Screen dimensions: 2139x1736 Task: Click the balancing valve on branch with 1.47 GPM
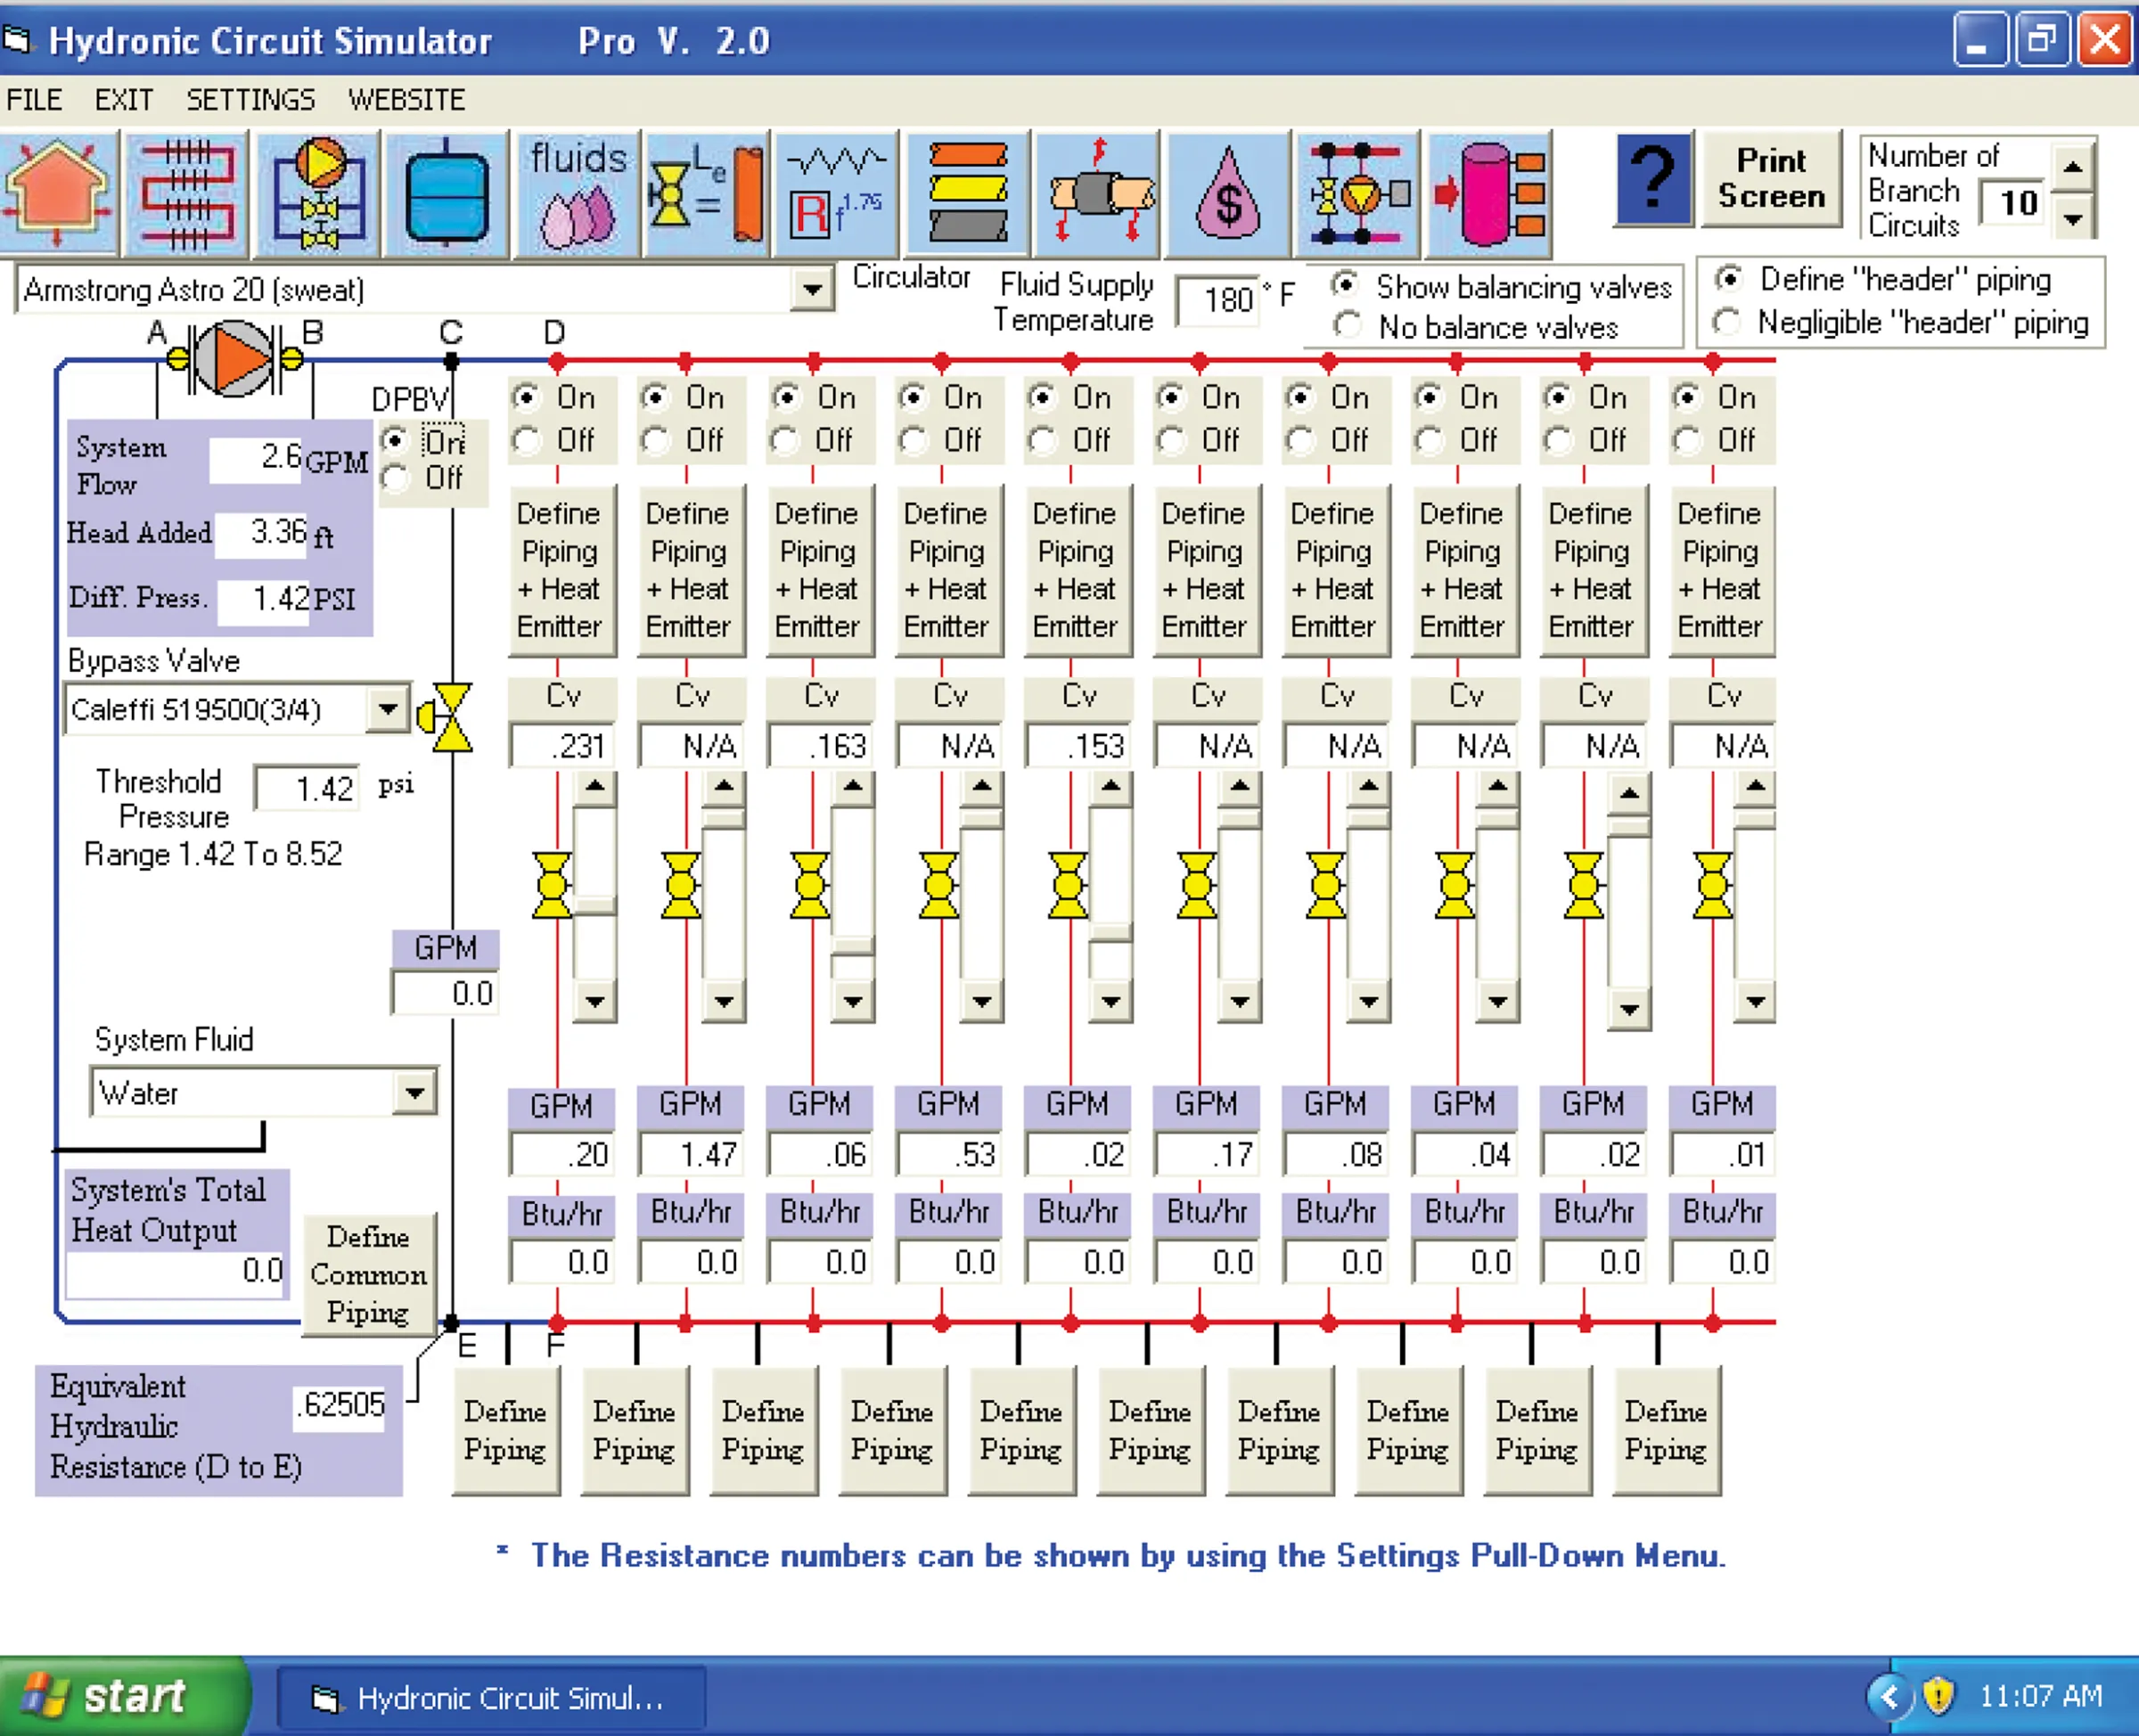pos(681,885)
